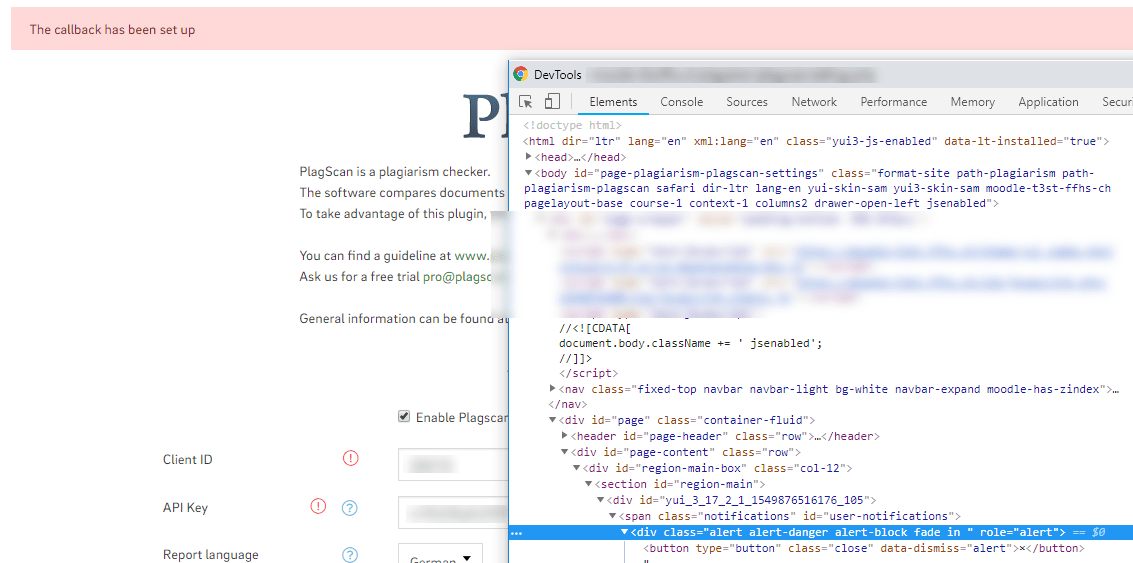The height and width of the screenshot is (563, 1133).
Task: Collapse the div page-content node
Action: (564, 452)
